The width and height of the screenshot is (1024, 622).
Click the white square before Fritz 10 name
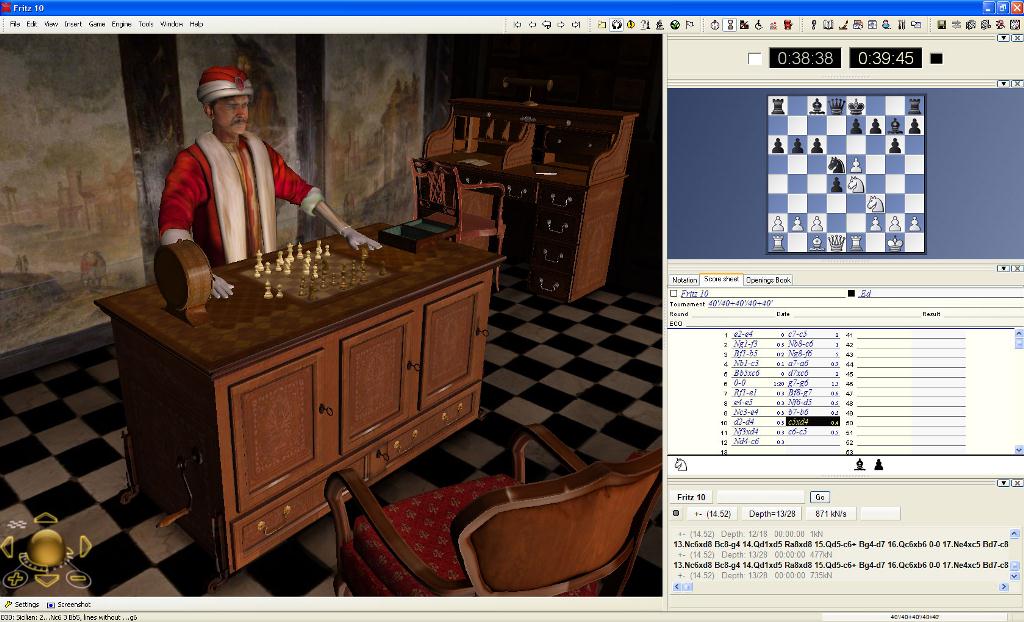pos(673,294)
